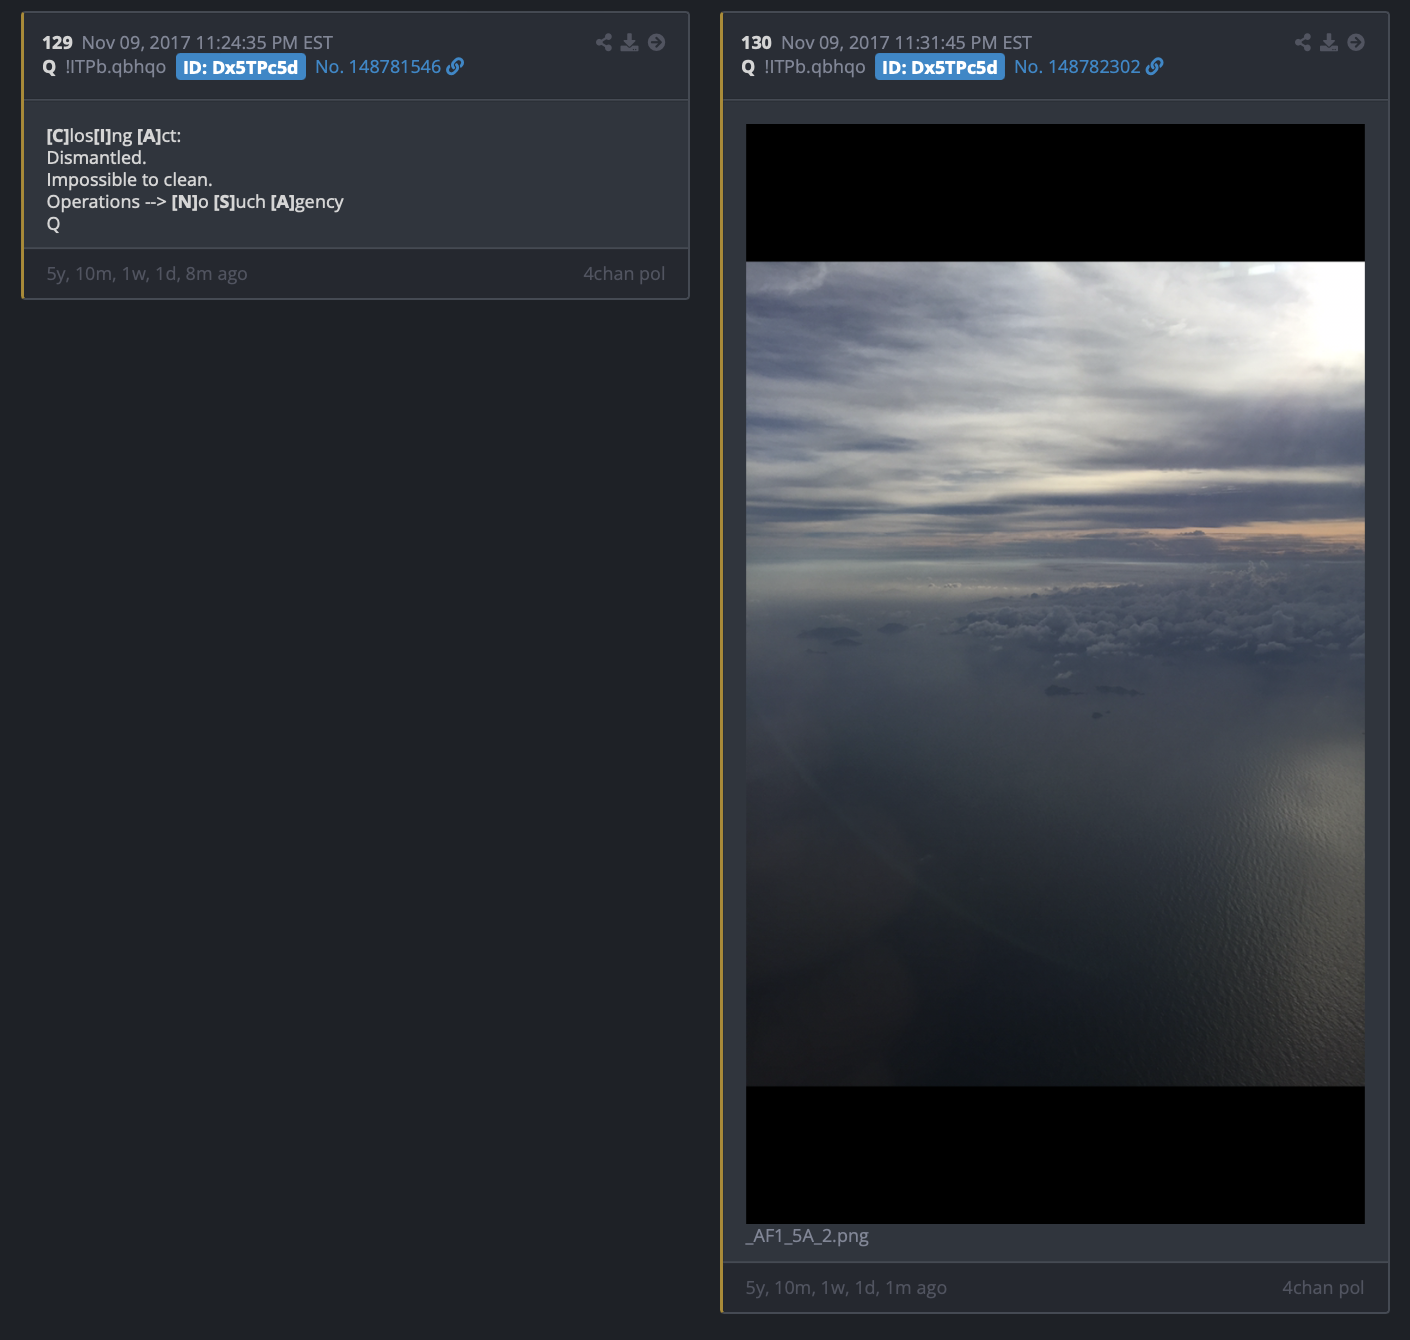
Task: Open post No. 148781546 link
Action: (378, 66)
